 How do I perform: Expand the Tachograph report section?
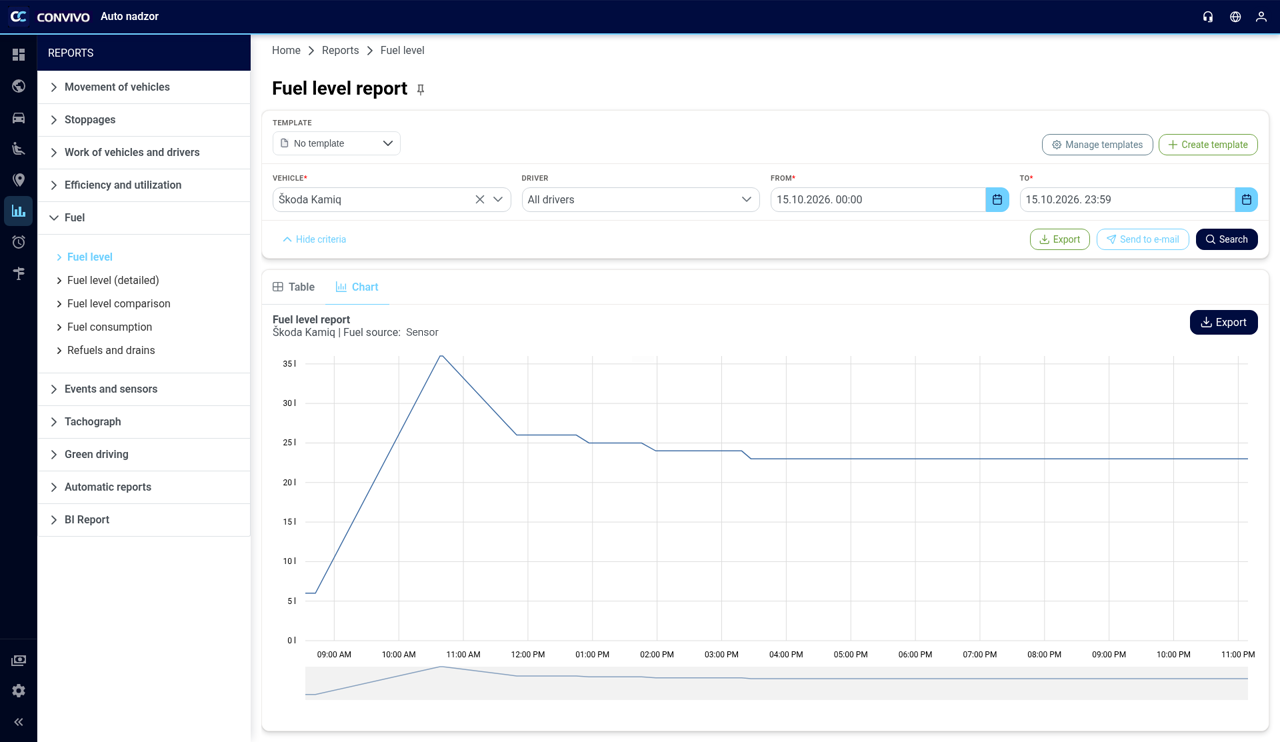point(144,422)
